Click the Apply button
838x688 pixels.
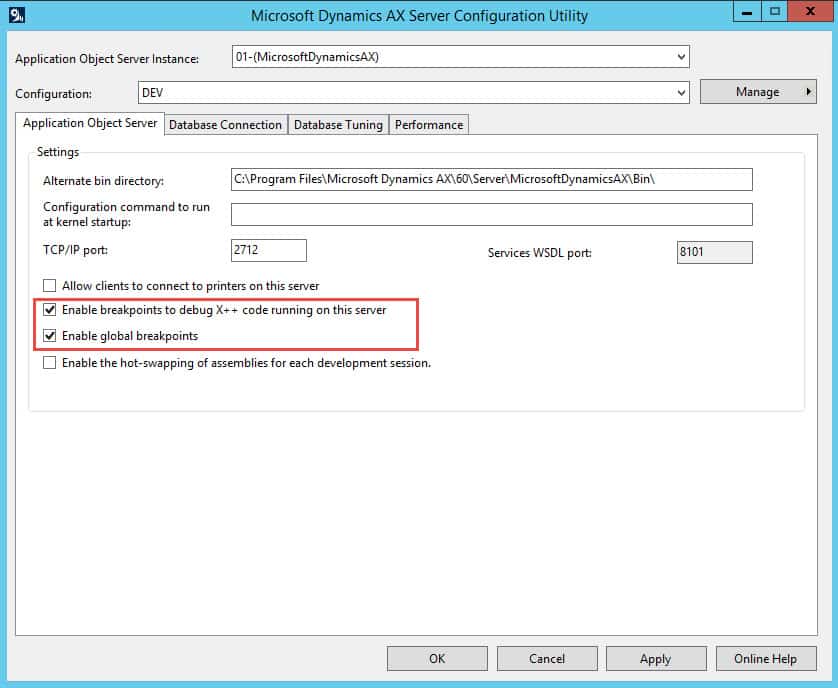656,659
